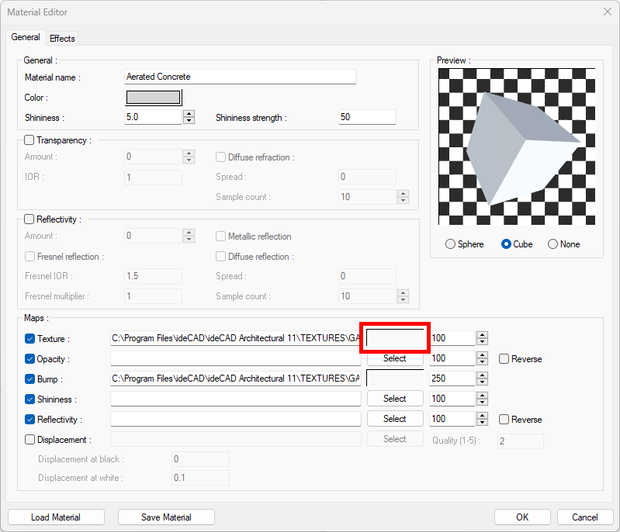The height and width of the screenshot is (532, 620).
Task: Click the material Color swatch
Action: click(x=153, y=97)
